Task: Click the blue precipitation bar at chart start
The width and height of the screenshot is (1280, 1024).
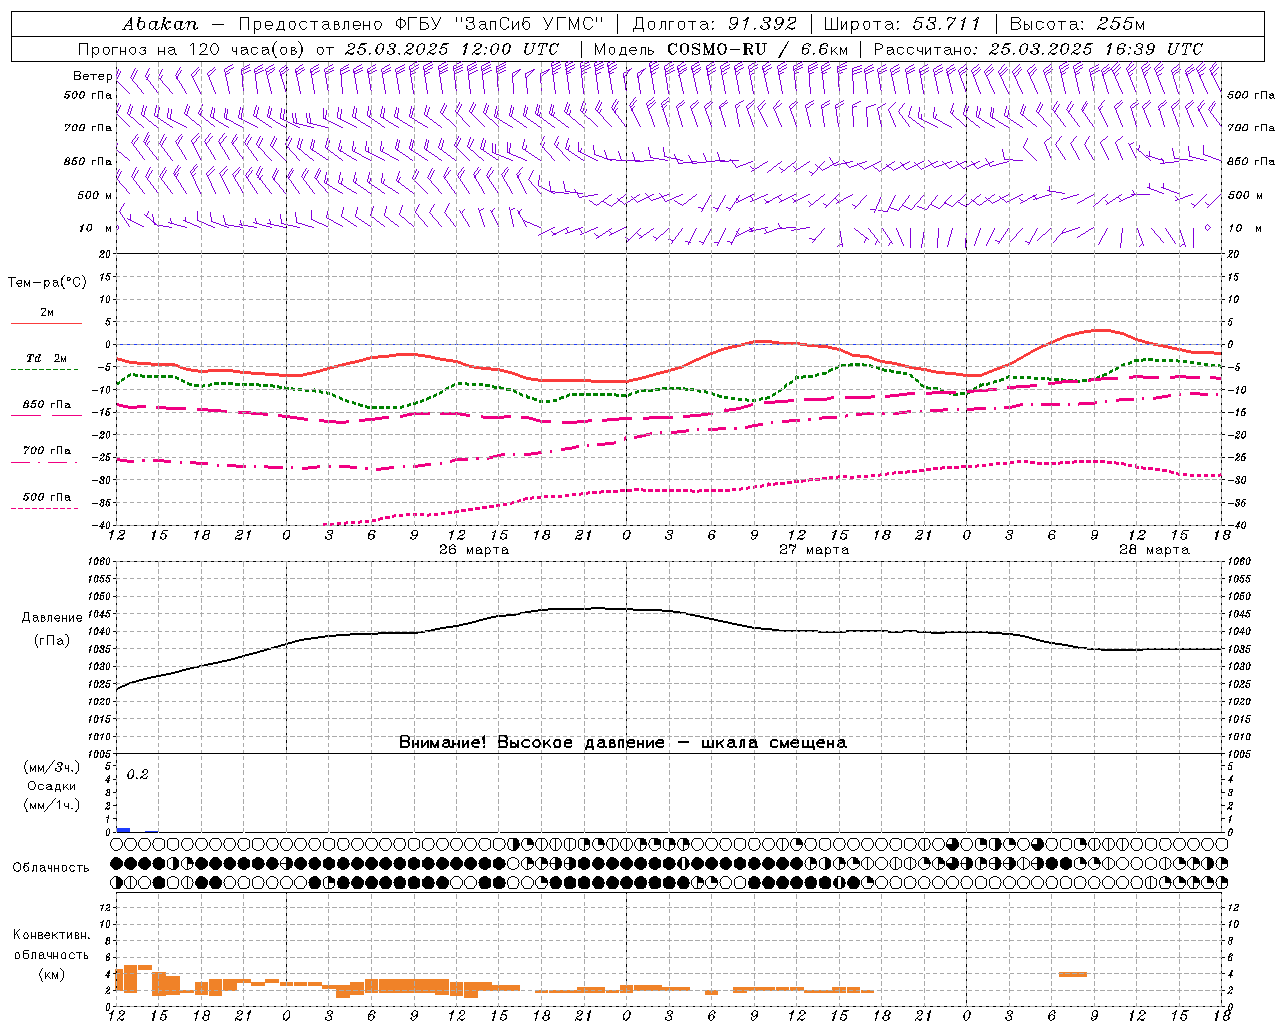Action: (x=124, y=830)
